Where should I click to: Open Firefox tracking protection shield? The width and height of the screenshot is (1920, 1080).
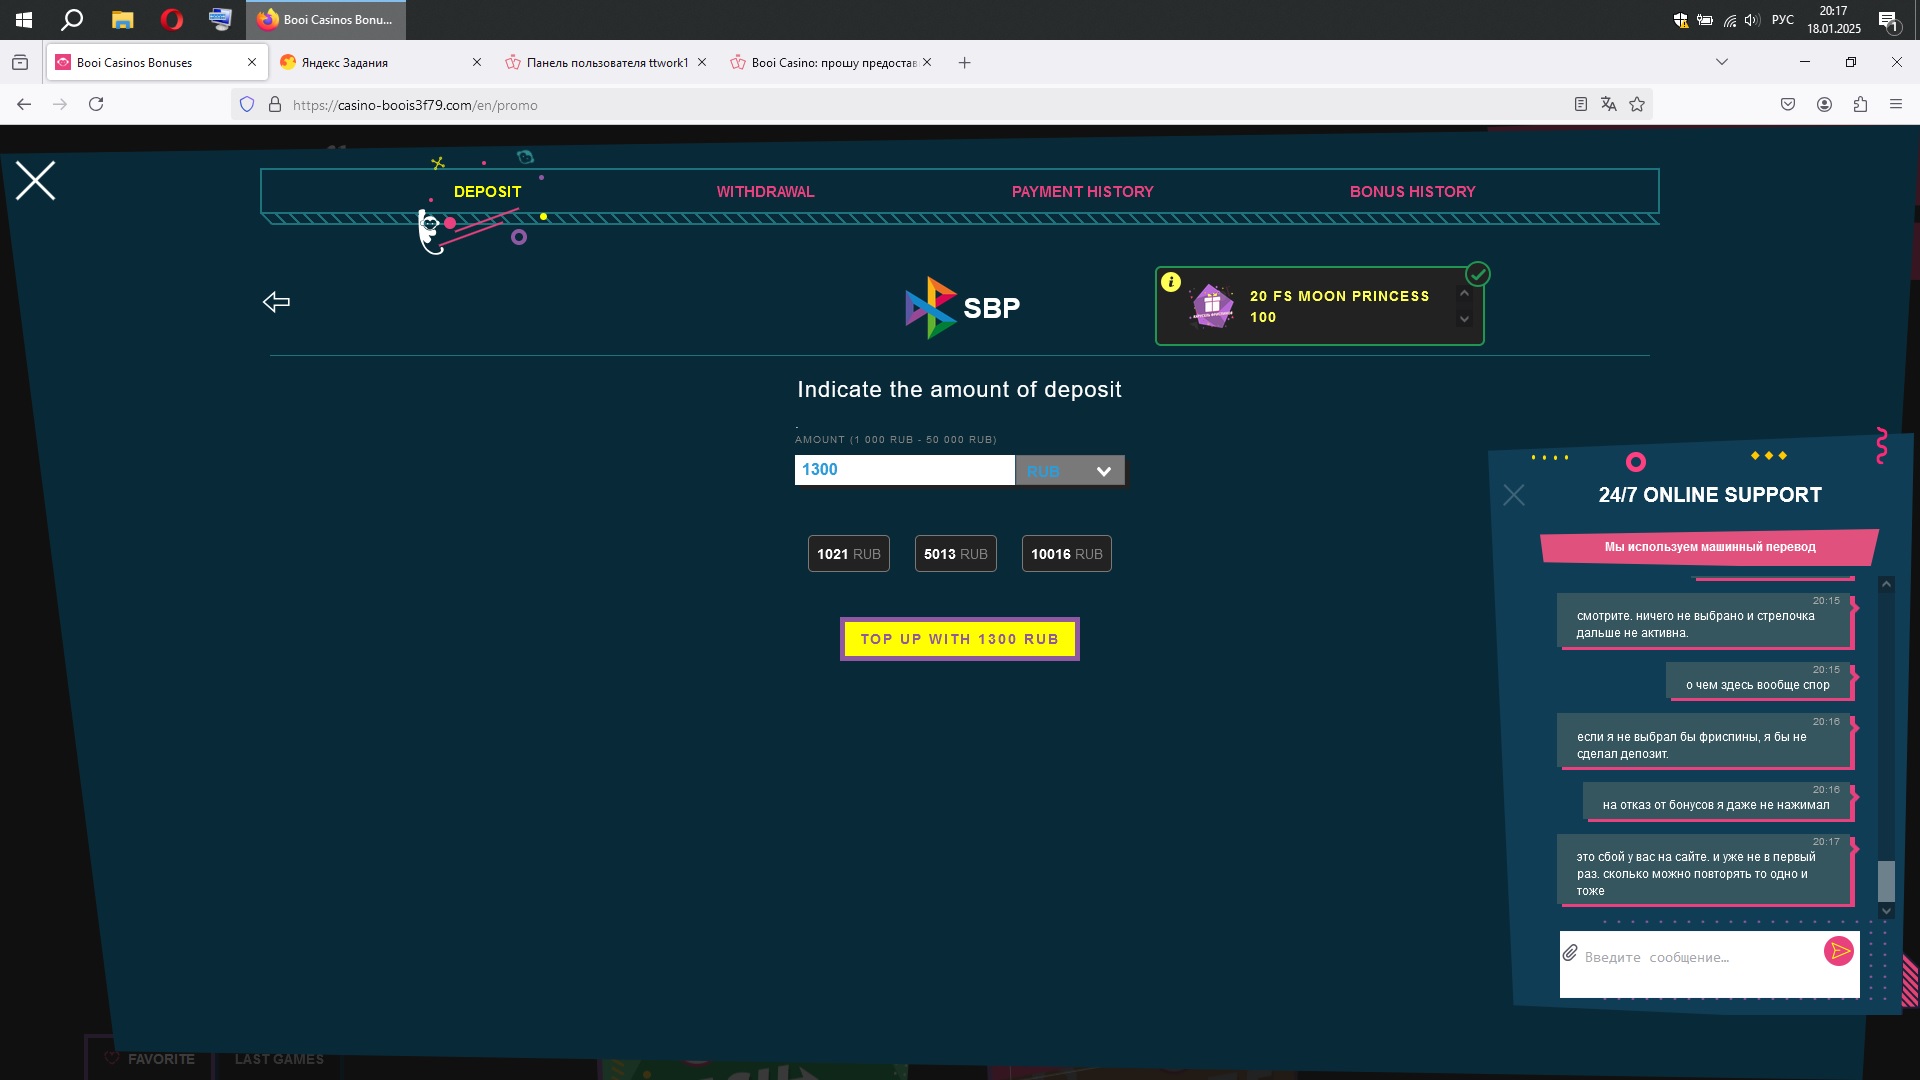247,104
